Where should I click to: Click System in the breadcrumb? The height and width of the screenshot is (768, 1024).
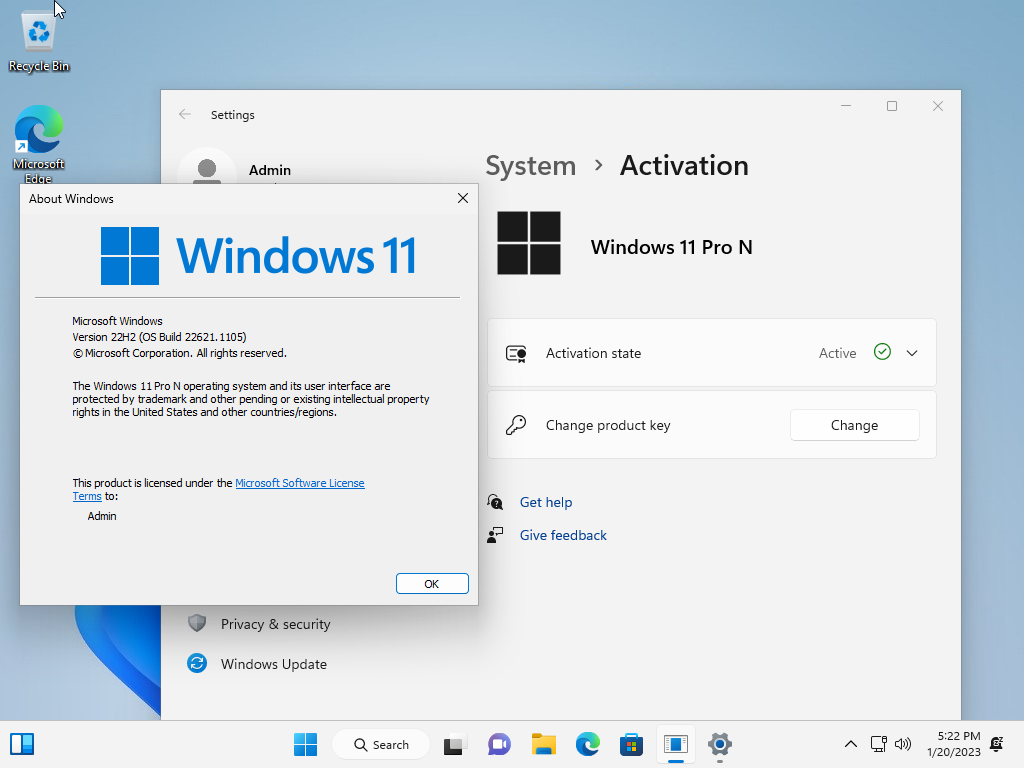click(x=530, y=166)
